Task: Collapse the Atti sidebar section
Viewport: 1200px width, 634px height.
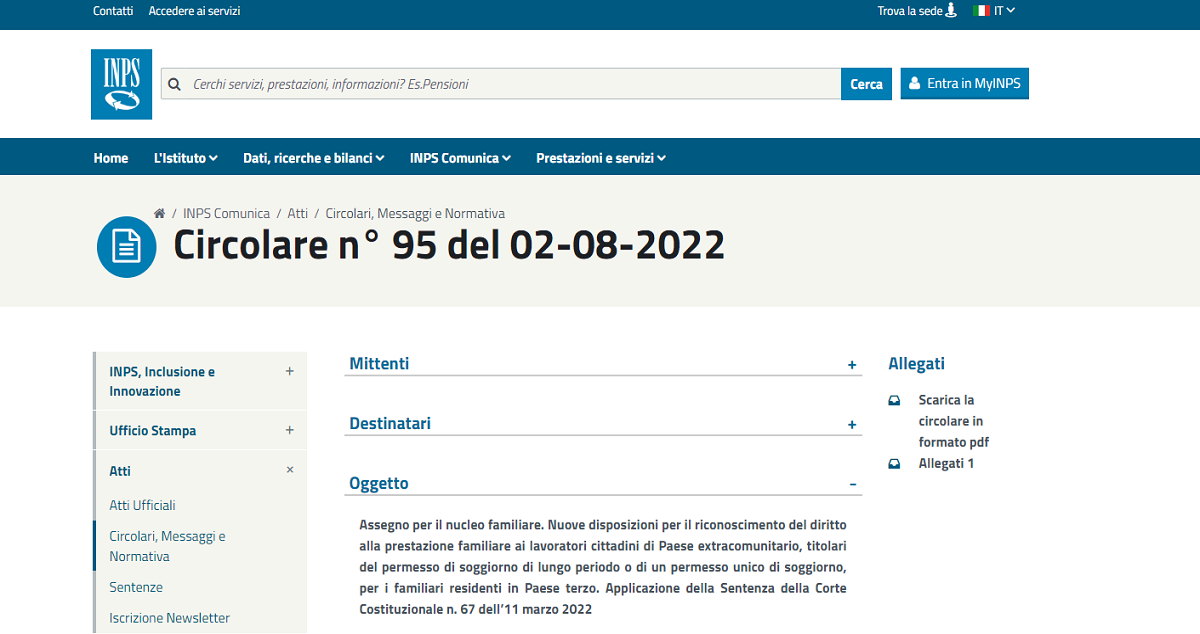Action: point(290,470)
